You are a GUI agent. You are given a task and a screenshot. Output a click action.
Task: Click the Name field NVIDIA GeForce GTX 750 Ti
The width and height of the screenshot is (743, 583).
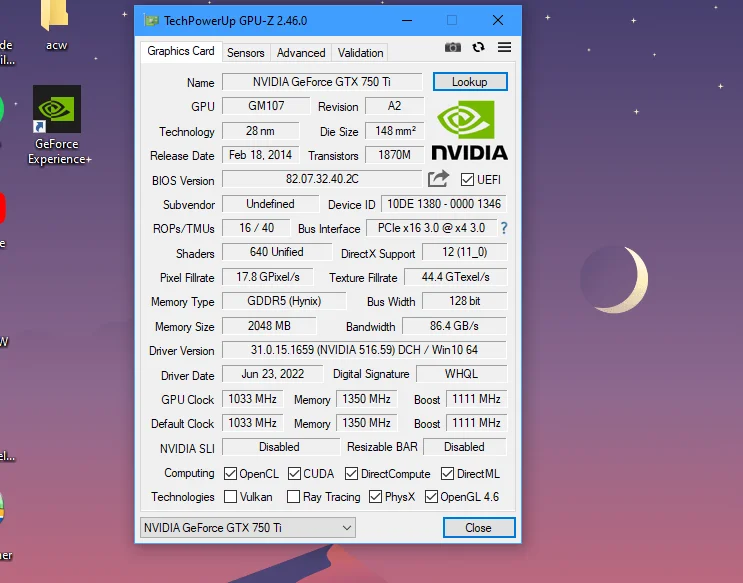click(x=322, y=82)
